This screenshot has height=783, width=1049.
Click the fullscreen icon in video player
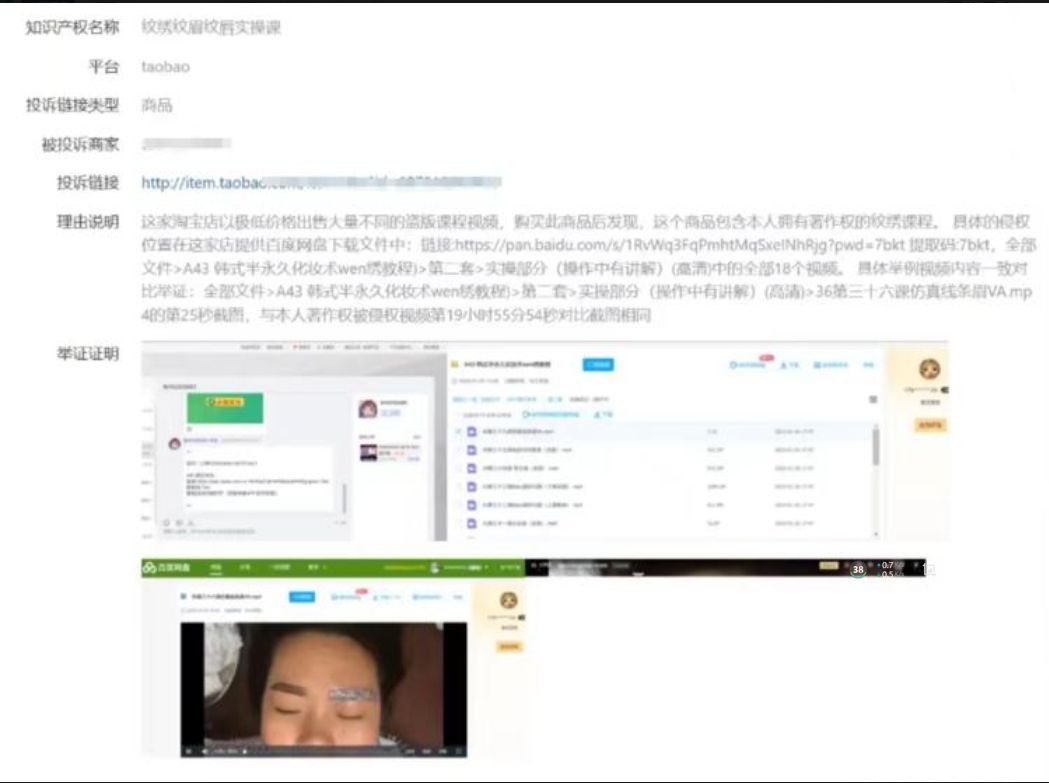(x=457, y=750)
